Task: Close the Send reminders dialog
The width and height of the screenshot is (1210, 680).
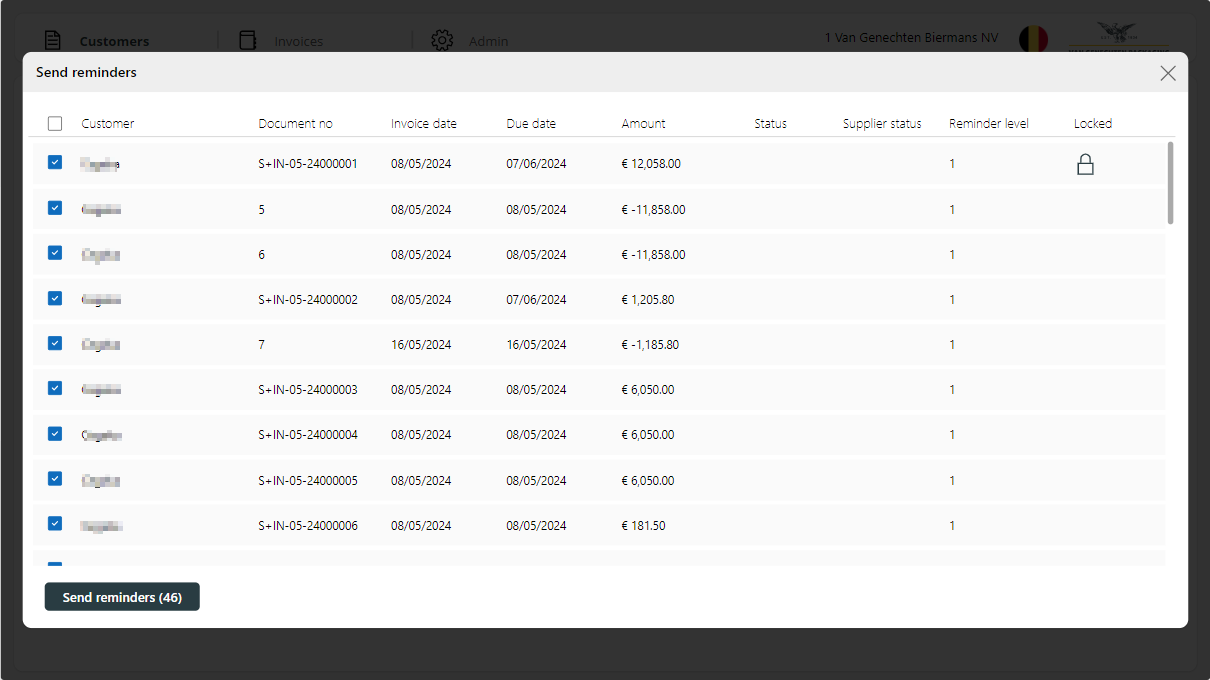Action: (x=1168, y=73)
